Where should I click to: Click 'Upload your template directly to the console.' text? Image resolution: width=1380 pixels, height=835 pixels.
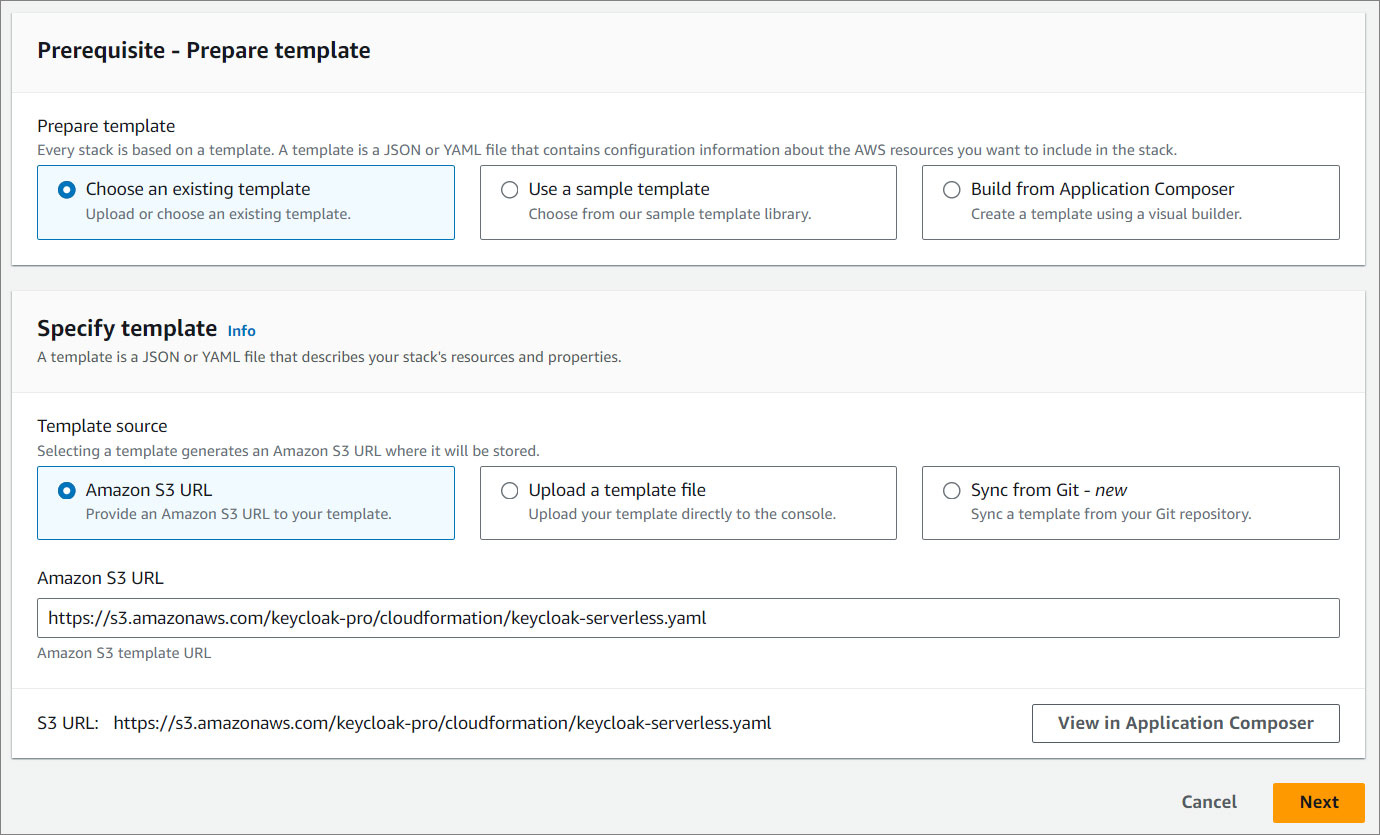click(x=682, y=514)
